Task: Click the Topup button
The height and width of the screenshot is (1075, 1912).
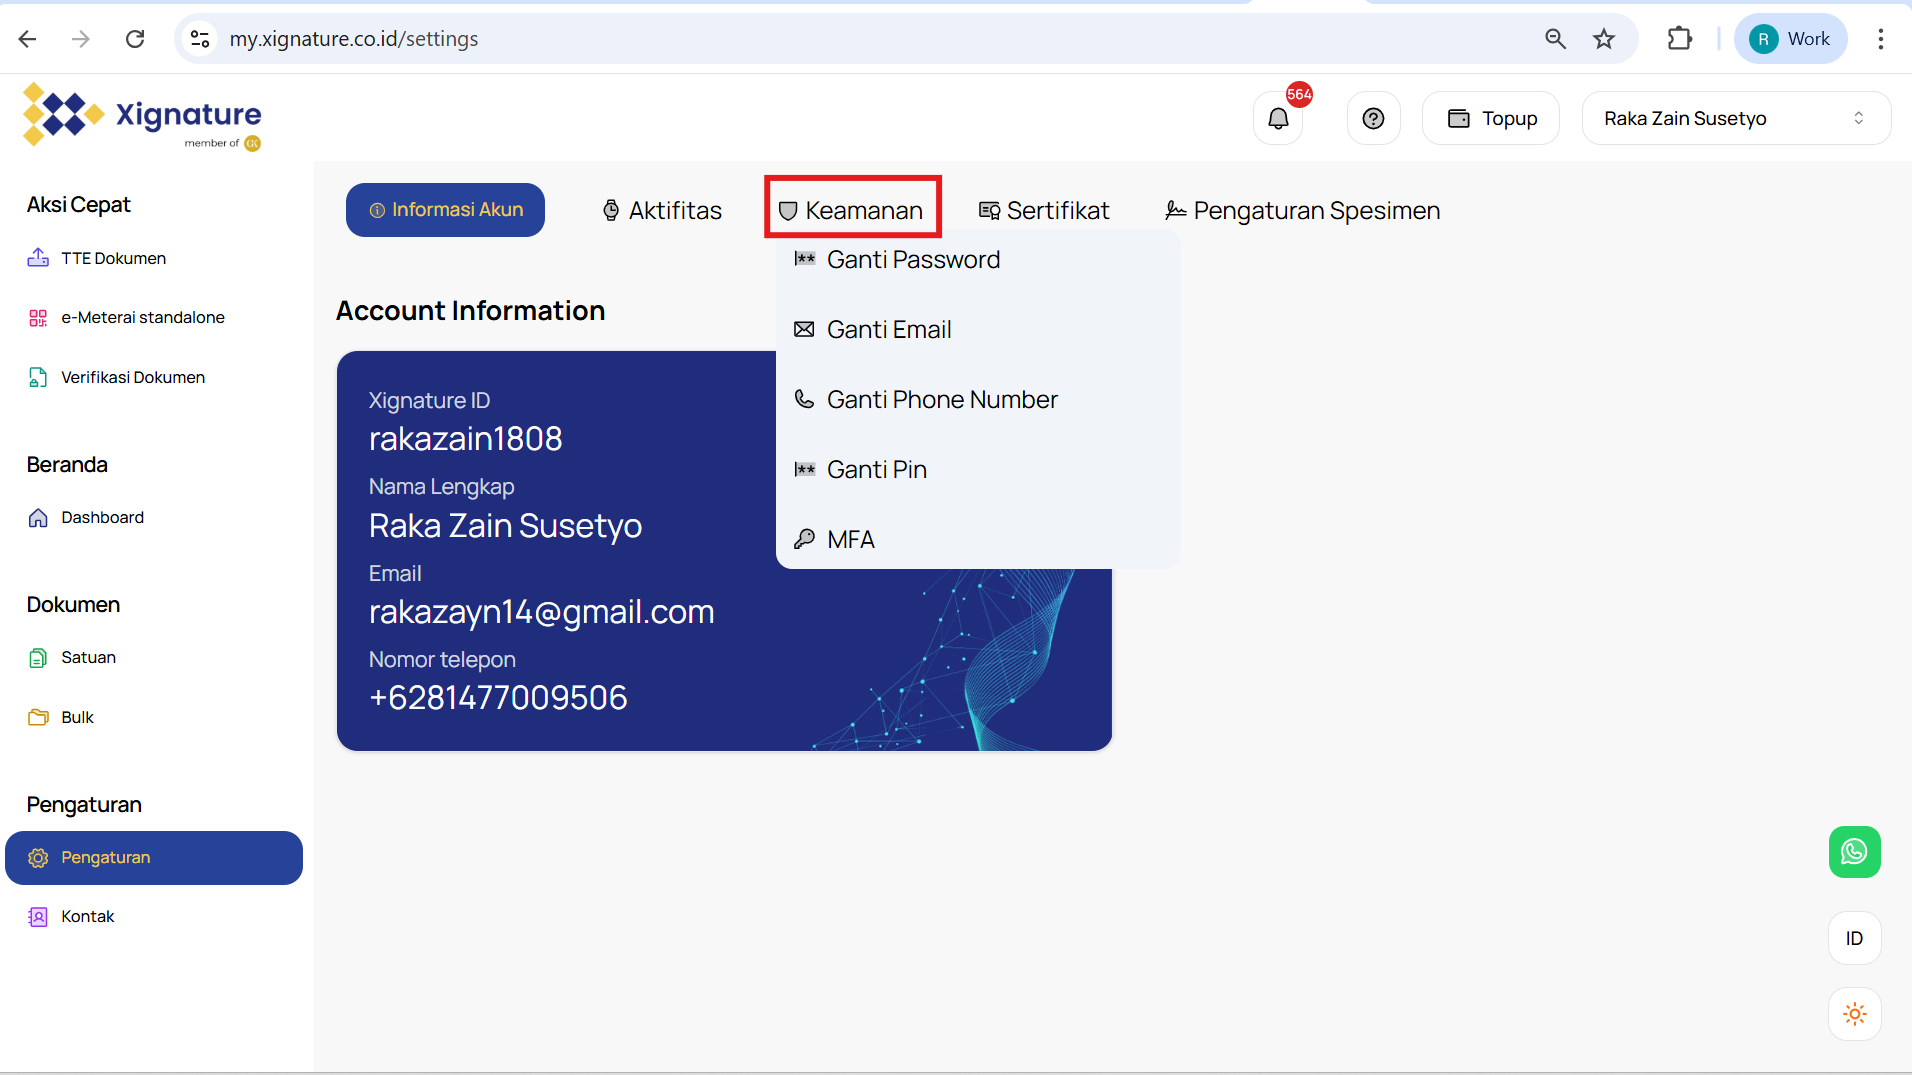Action: pyautogui.click(x=1491, y=119)
